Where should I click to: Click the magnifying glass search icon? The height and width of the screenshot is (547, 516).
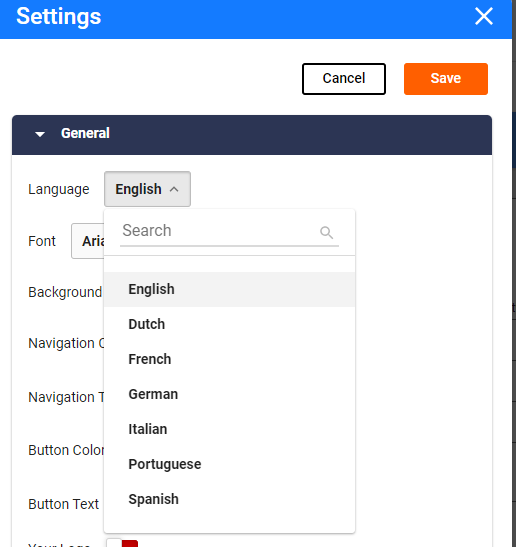(x=327, y=232)
